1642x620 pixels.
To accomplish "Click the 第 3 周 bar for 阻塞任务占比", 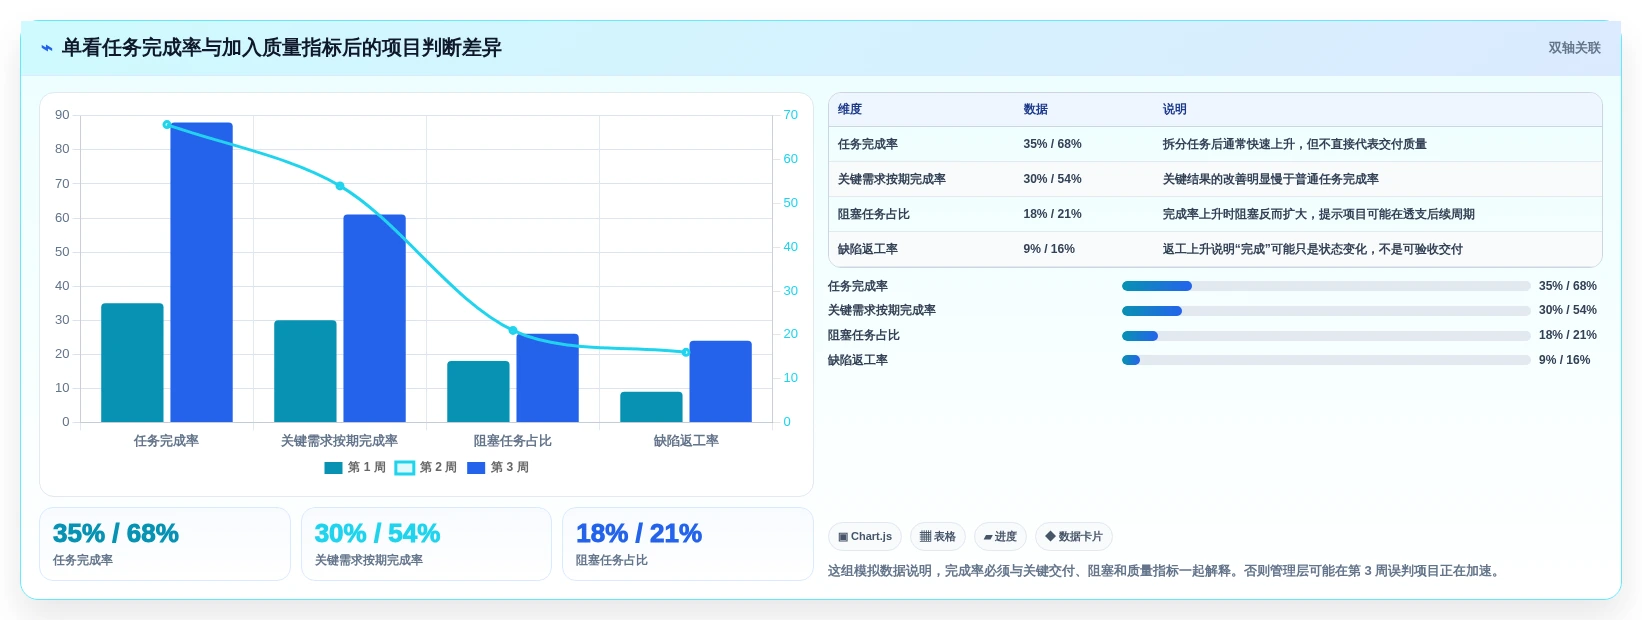I will 547,378.
